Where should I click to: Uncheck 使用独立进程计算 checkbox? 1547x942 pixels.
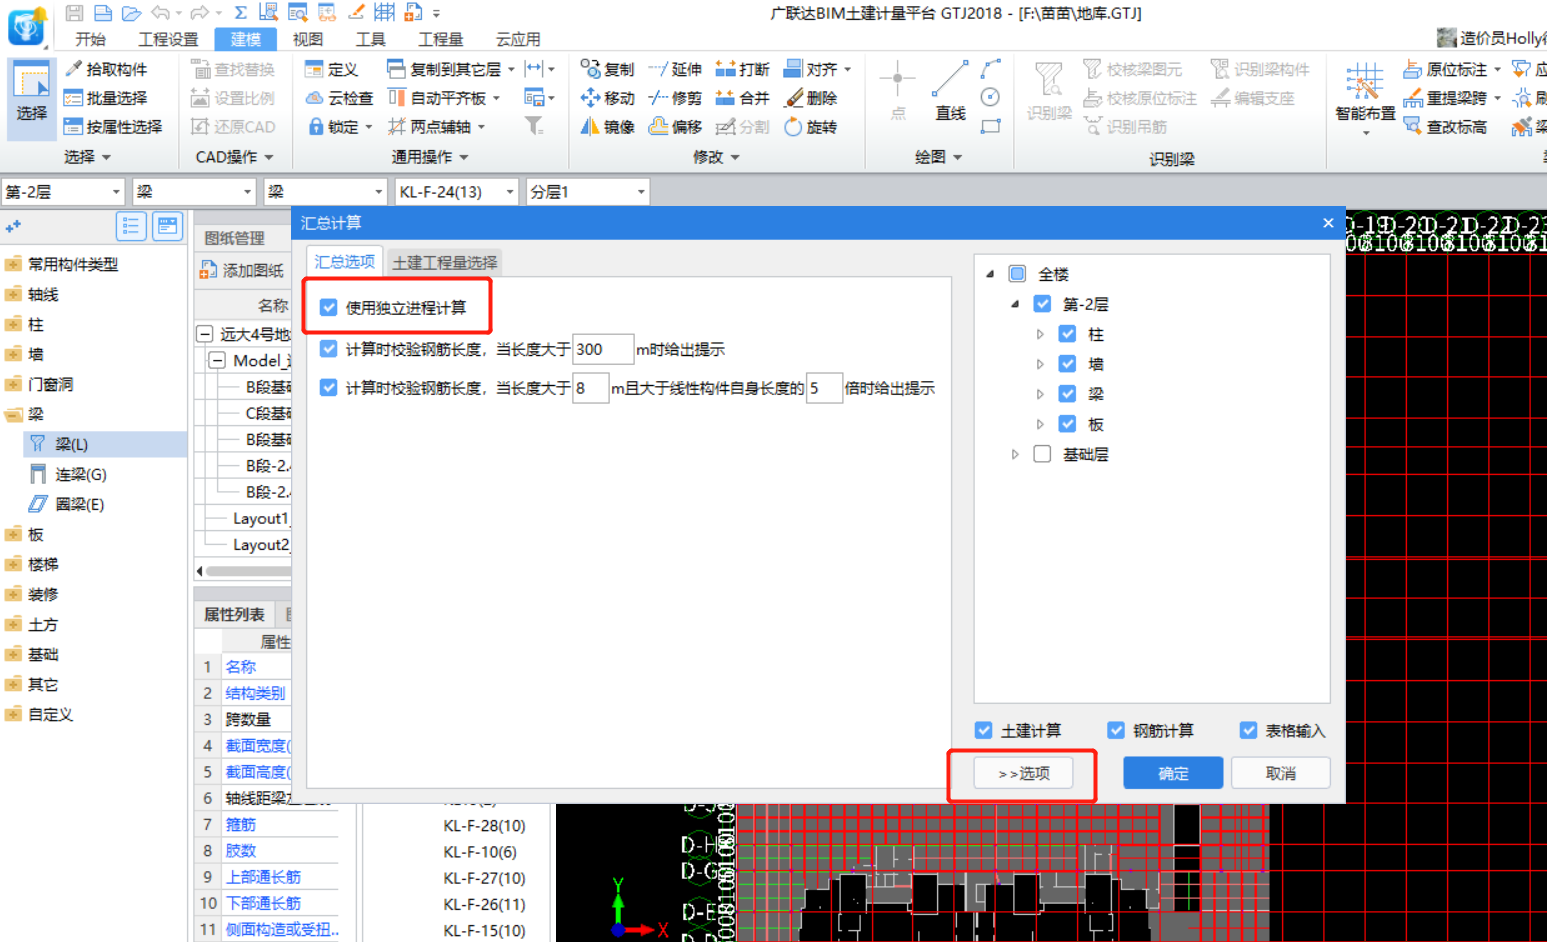pos(328,307)
